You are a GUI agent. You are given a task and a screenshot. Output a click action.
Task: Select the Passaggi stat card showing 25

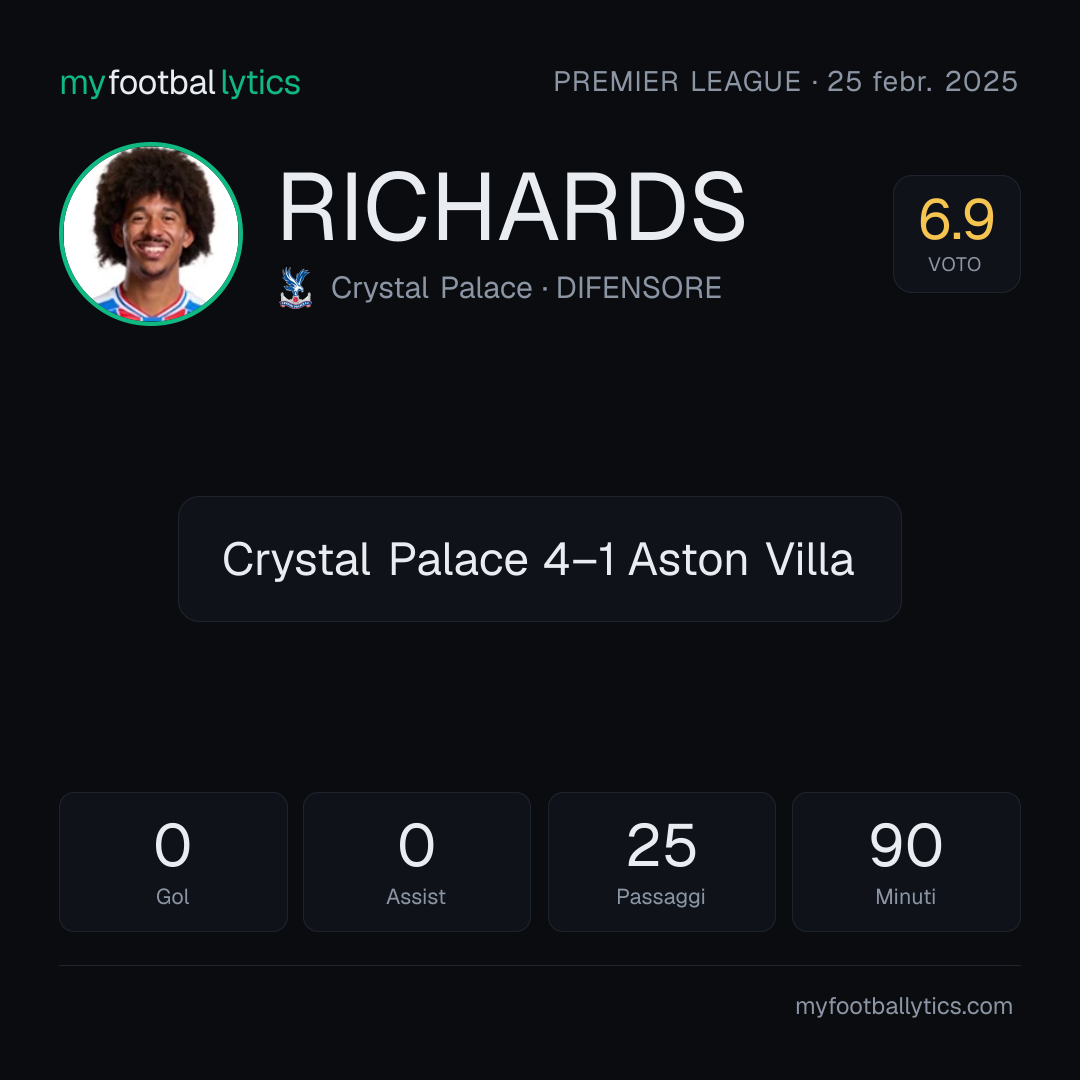pos(662,862)
